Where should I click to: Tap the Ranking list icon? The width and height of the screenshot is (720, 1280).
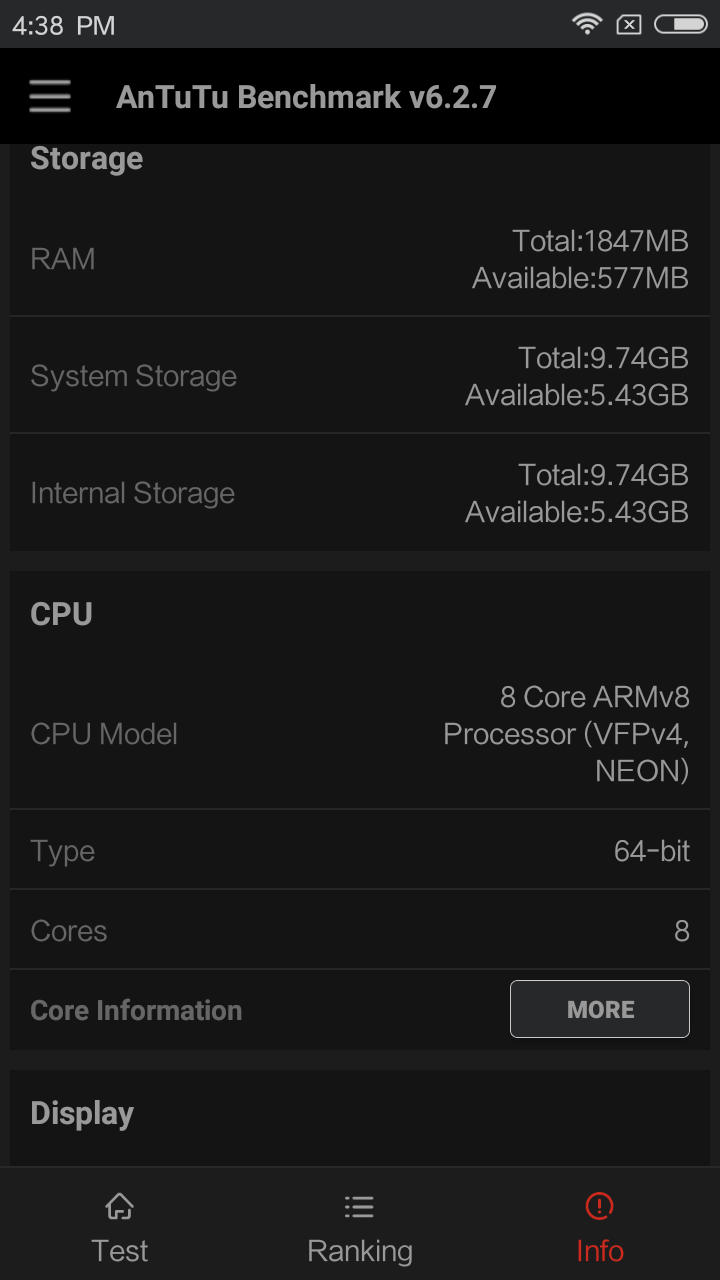[x=359, y=1206]
